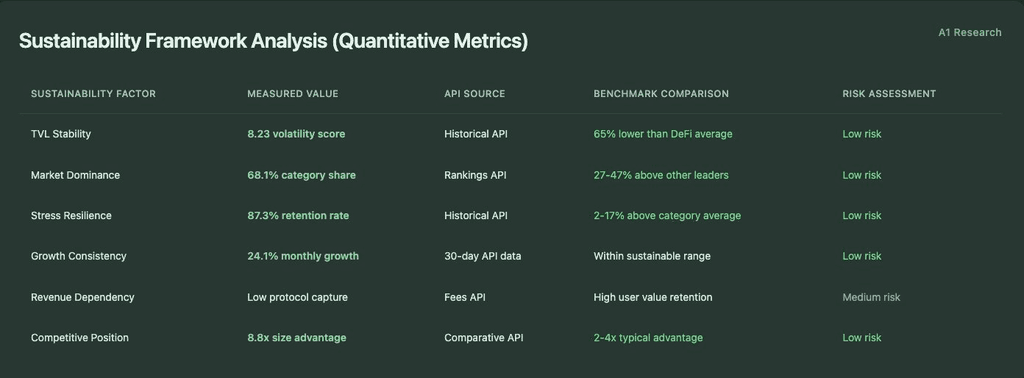Click the TVL Stability row label
This screenshot has height=378, width=1024.
(61, 134)
